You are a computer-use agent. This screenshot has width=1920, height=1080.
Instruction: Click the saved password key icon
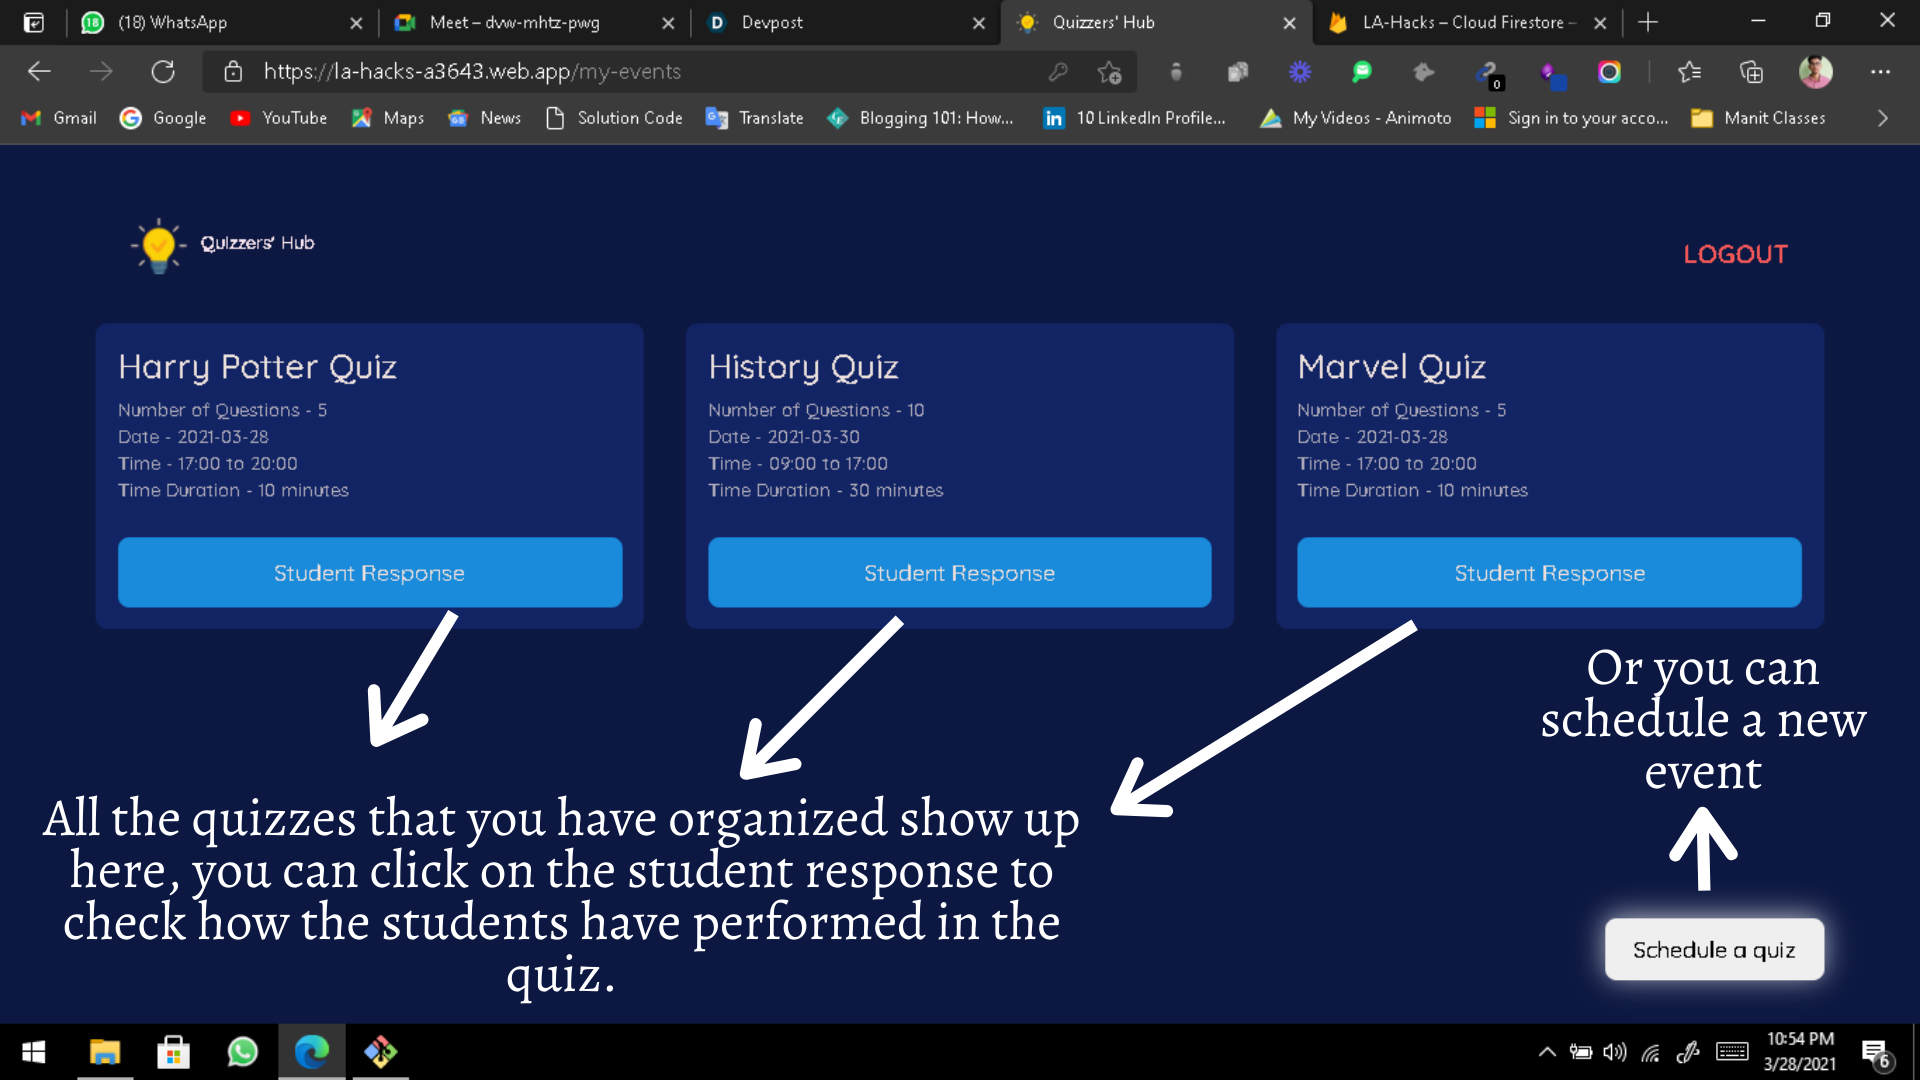1058,72
